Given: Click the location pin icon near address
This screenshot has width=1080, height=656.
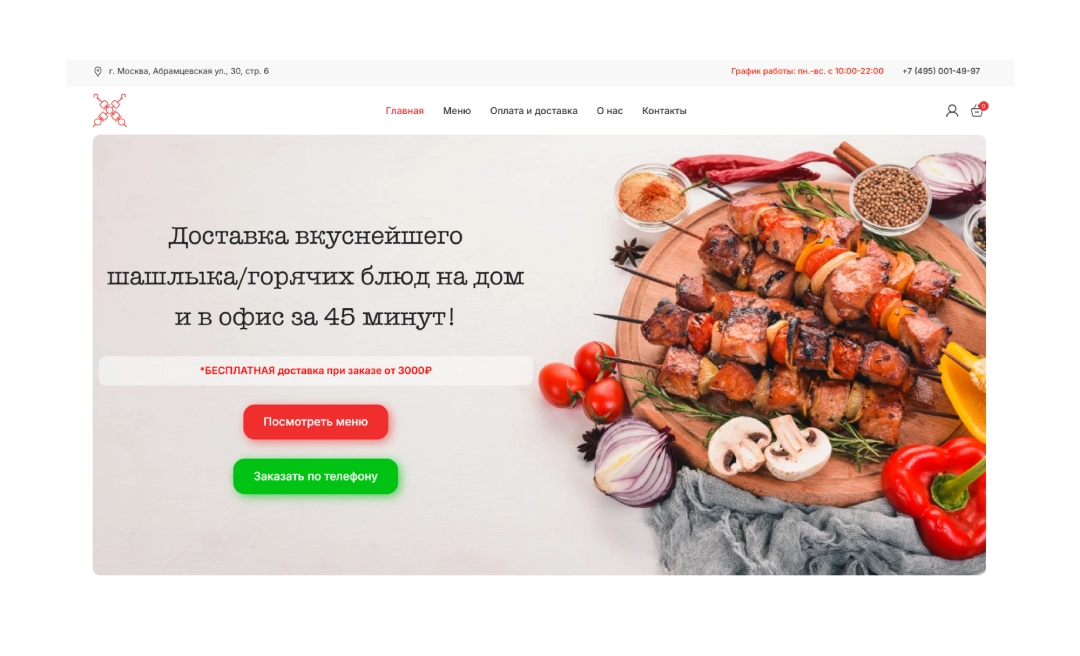Looking at the screenshot, I should [x=98, y=72].
